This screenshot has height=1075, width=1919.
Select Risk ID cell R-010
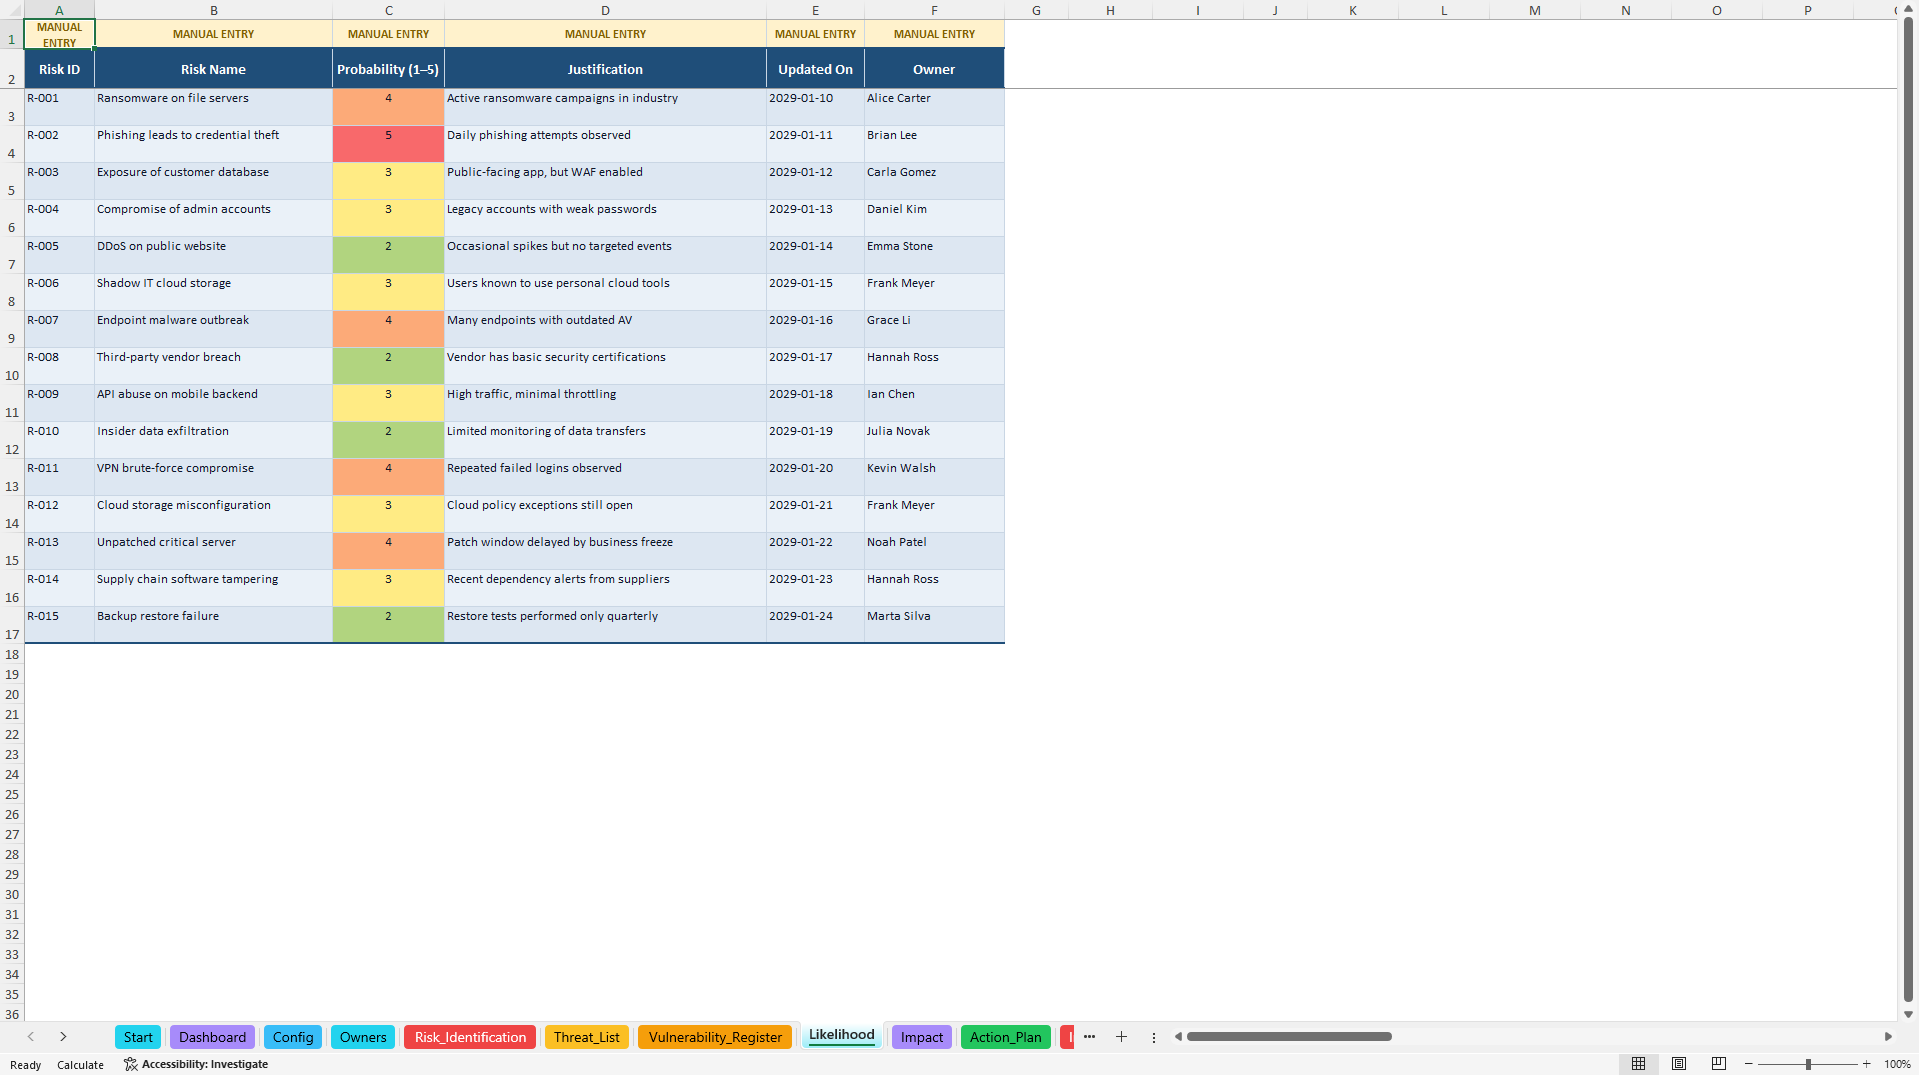[59, 440]
